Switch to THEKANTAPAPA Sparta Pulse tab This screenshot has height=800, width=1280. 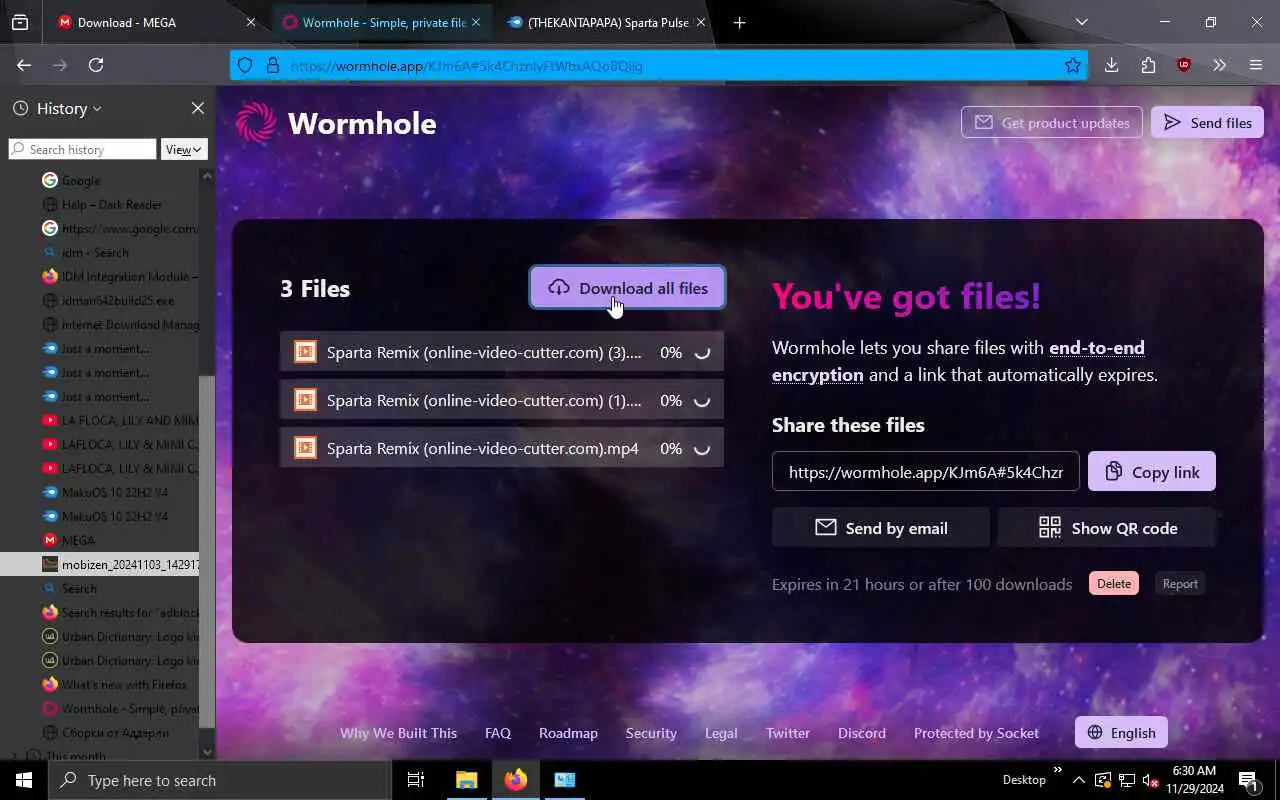pyautogui.click(x=606, y=22)
